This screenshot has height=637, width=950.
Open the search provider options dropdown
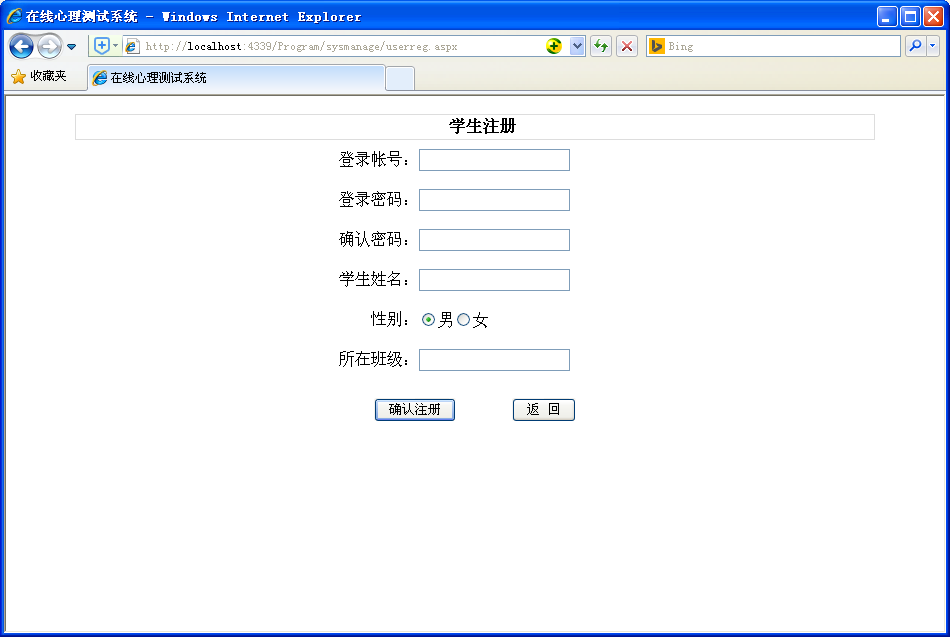(x=932, y=46)
